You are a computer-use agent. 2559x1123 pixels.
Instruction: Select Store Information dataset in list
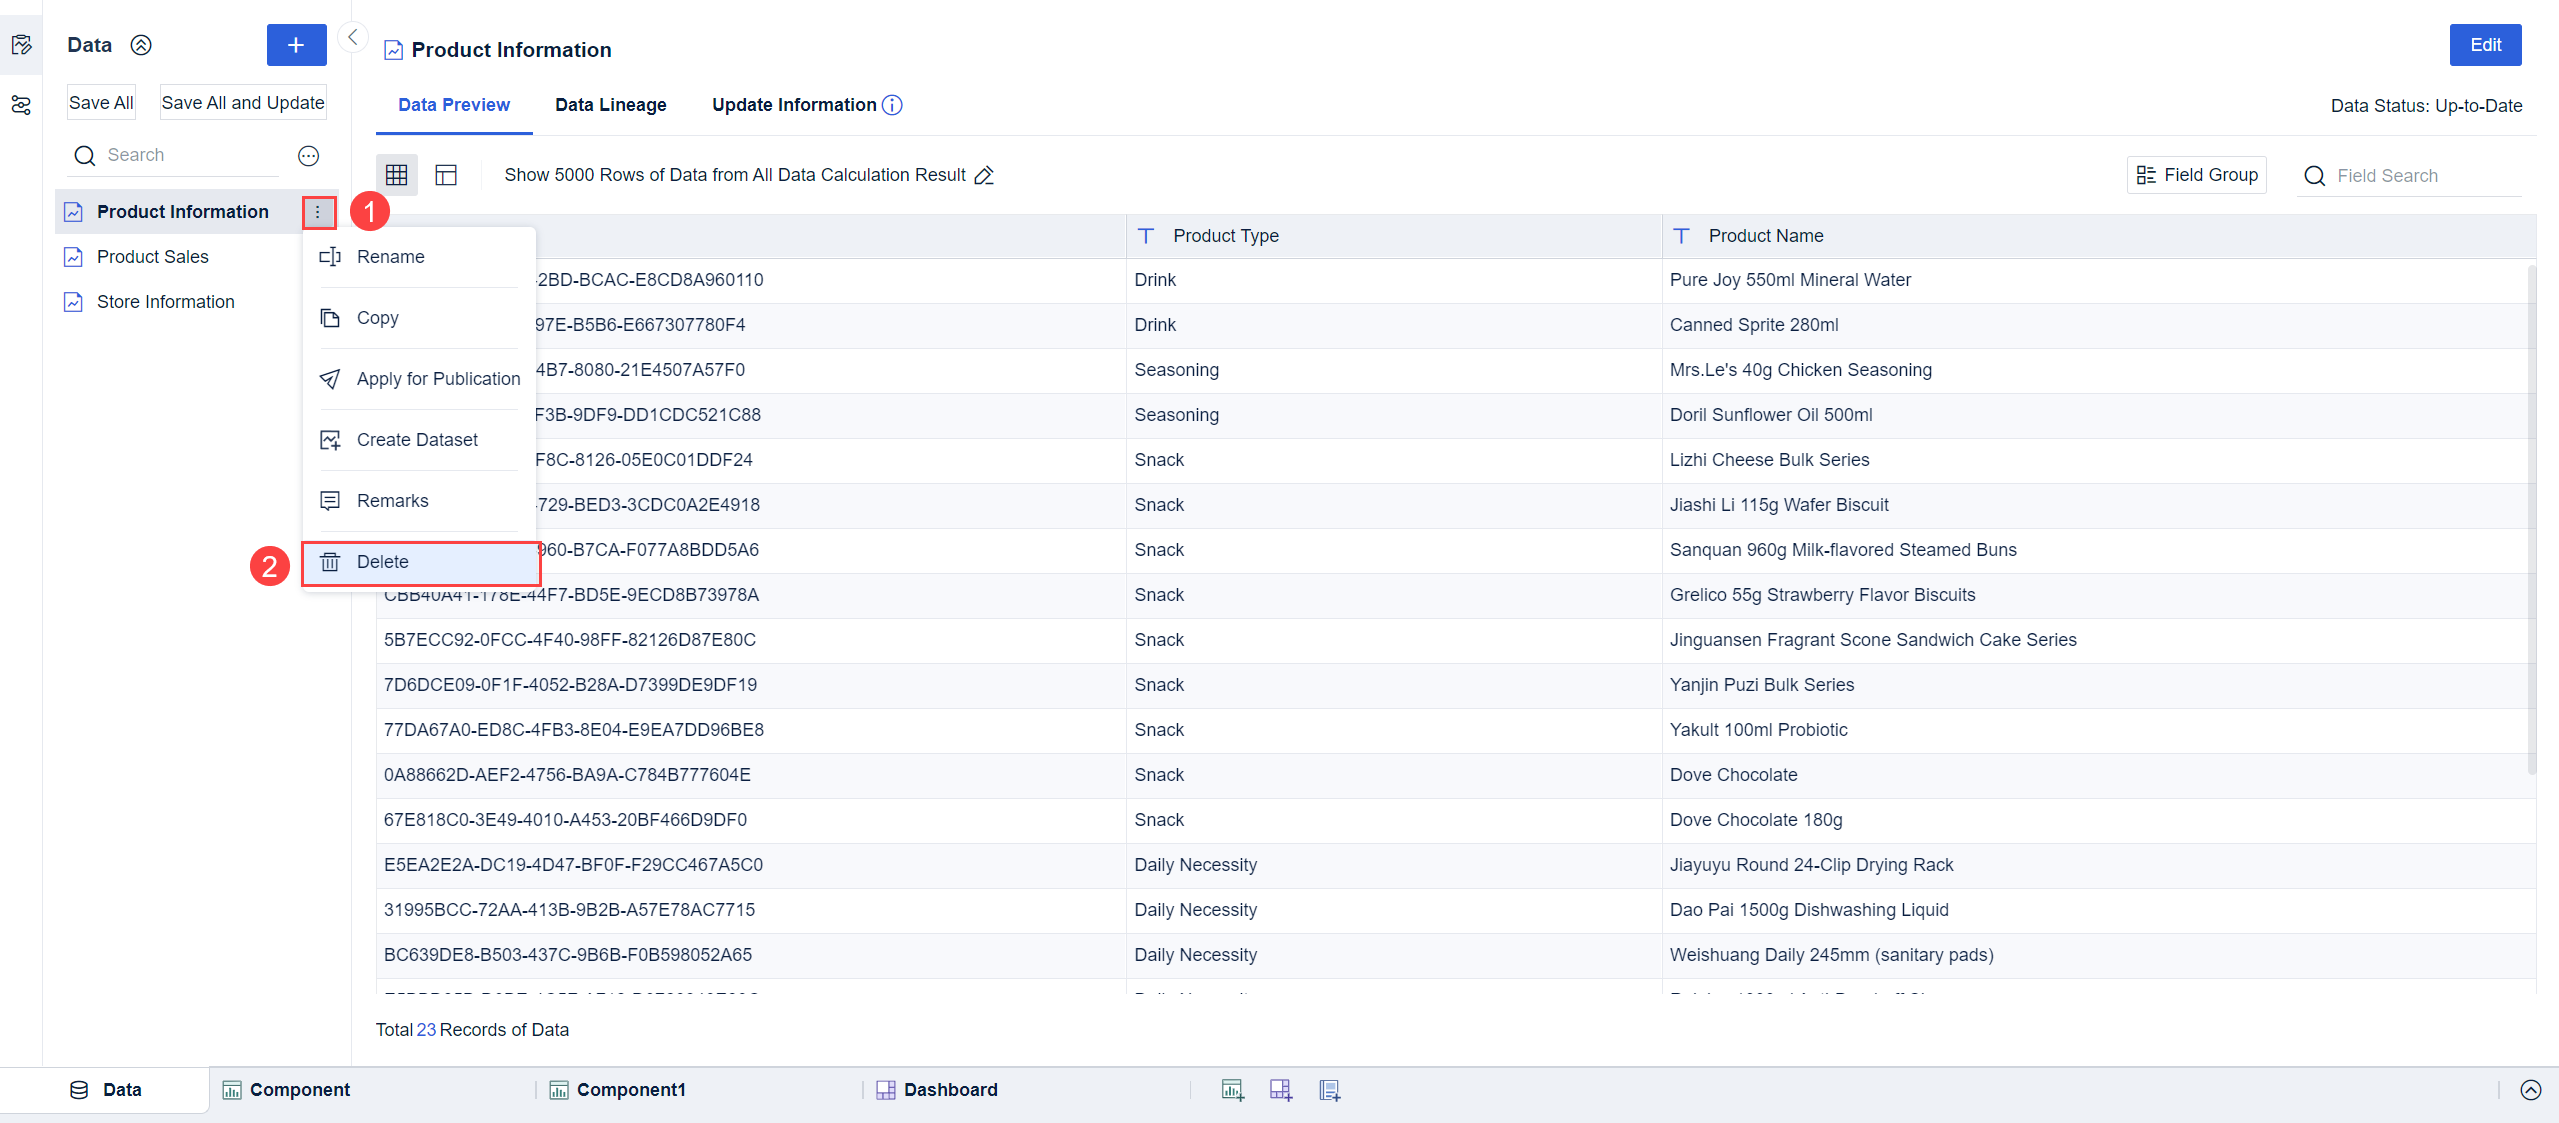[x=165, y=302]
